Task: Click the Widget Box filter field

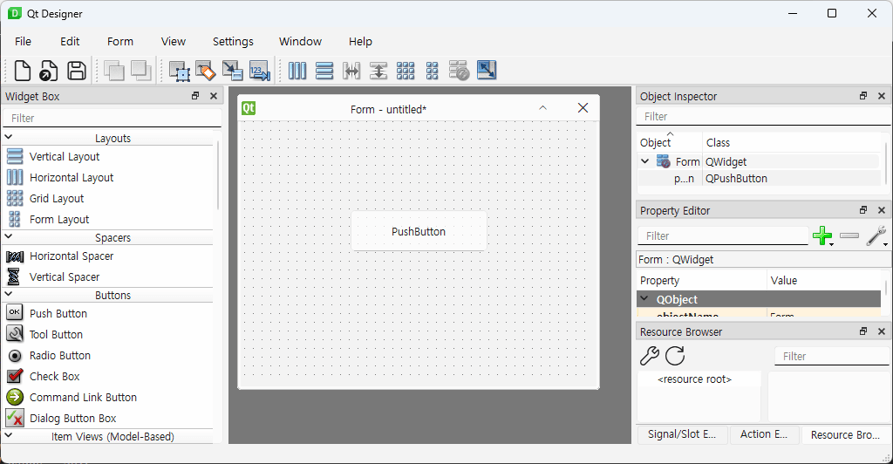Action: pyautogui.click(x=112, y=118)
